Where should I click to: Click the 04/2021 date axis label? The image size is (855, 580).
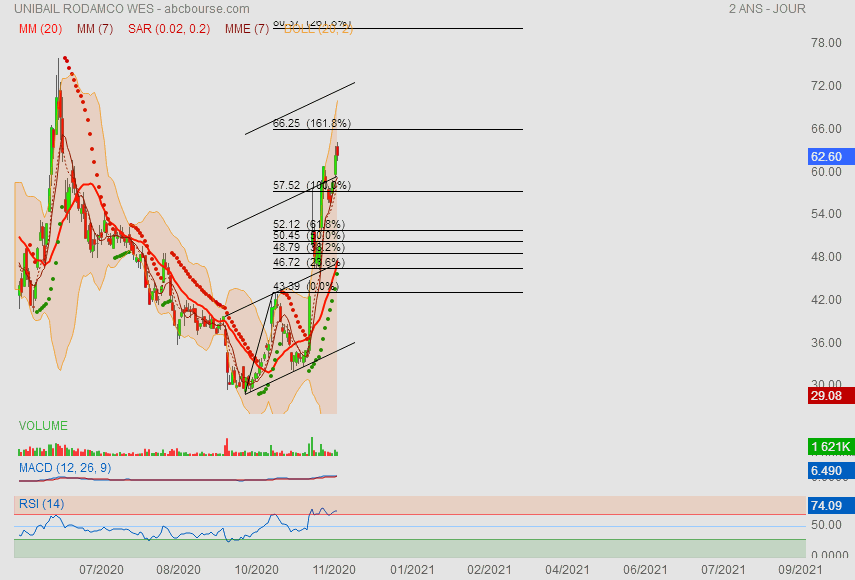[x=567, y=570]
